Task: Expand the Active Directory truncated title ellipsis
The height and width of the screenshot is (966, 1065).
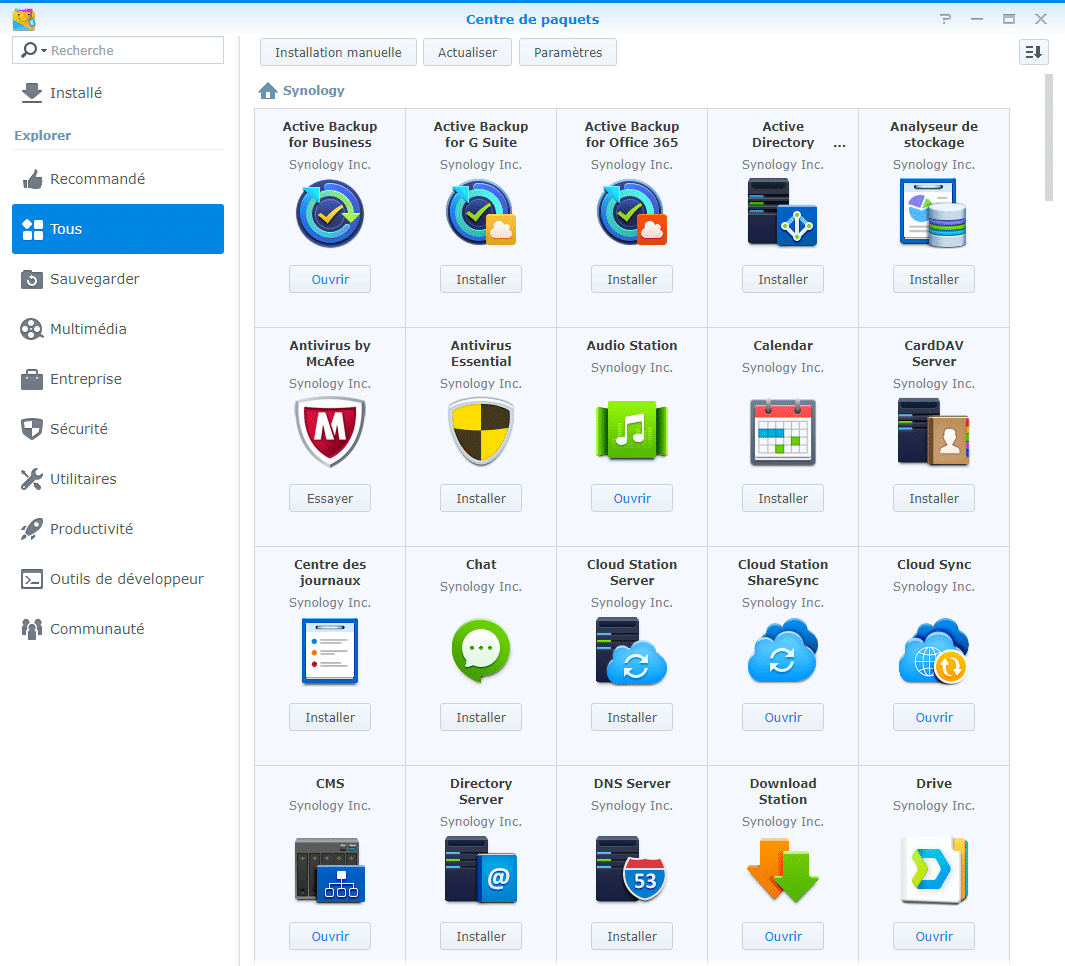Action: [x=840, y=143]
